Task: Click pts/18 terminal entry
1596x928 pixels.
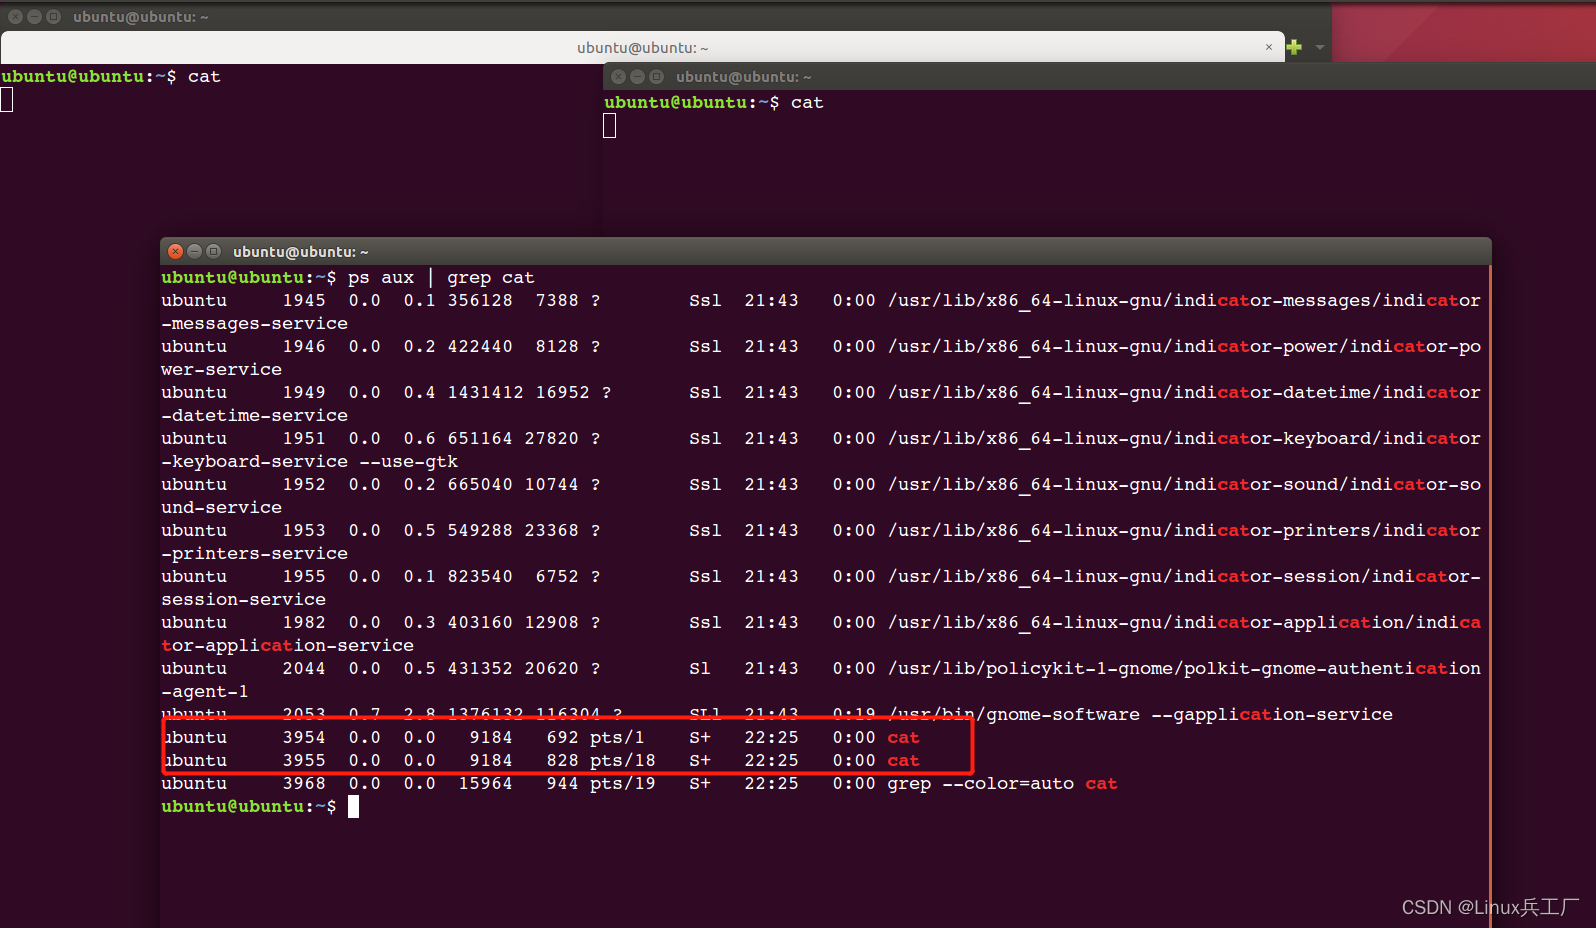Action: [623, 760]
